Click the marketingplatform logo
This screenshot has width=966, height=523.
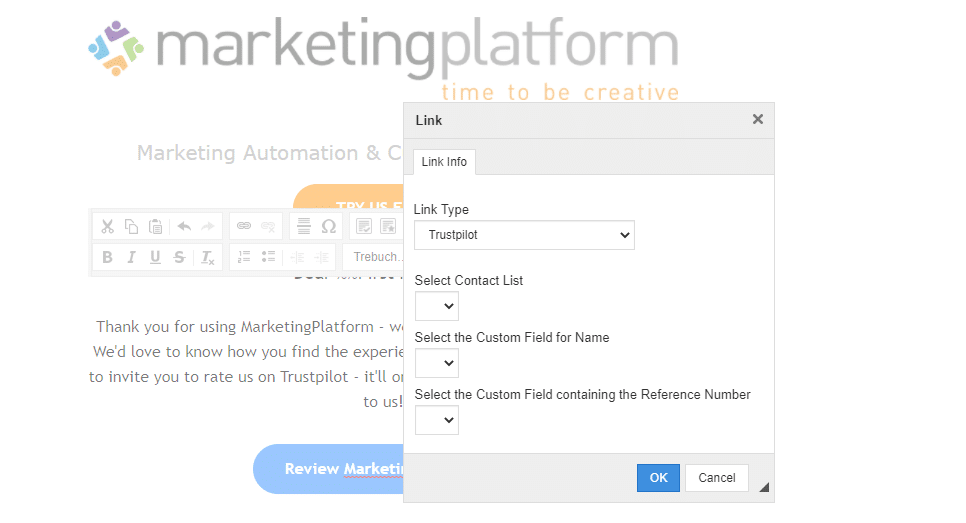click(383, 47)
